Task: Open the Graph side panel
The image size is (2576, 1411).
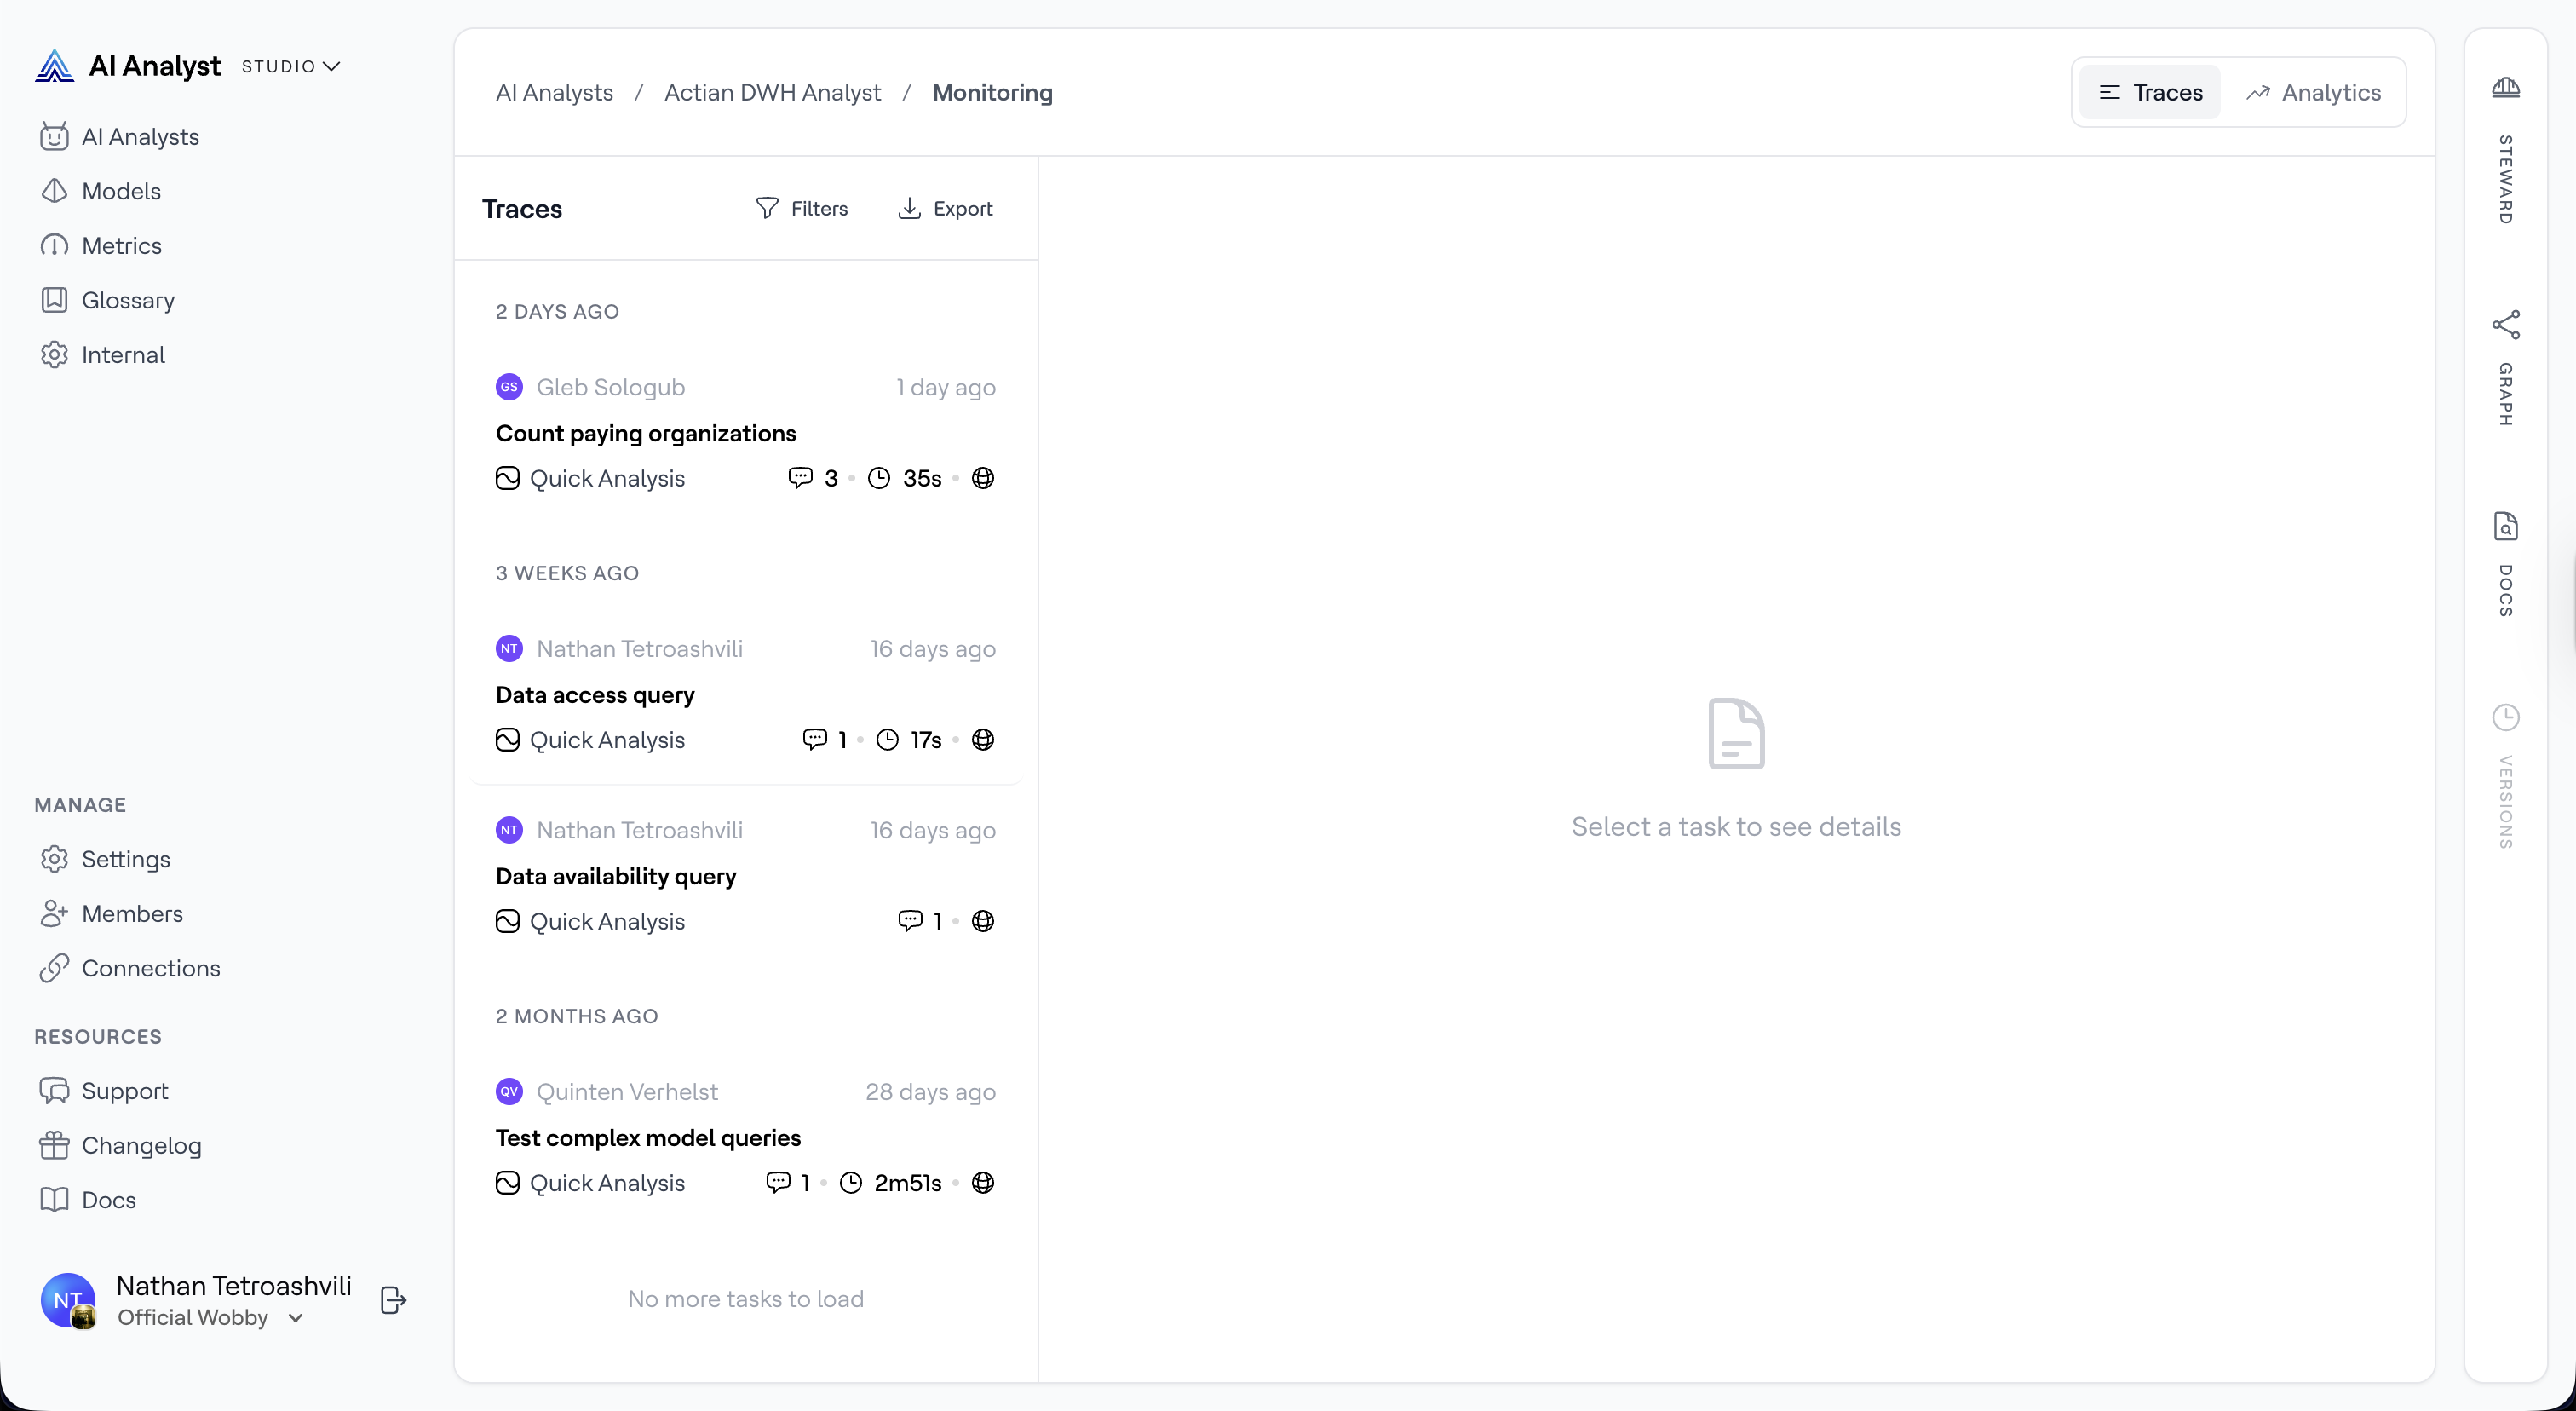Action: [2505, 325]
